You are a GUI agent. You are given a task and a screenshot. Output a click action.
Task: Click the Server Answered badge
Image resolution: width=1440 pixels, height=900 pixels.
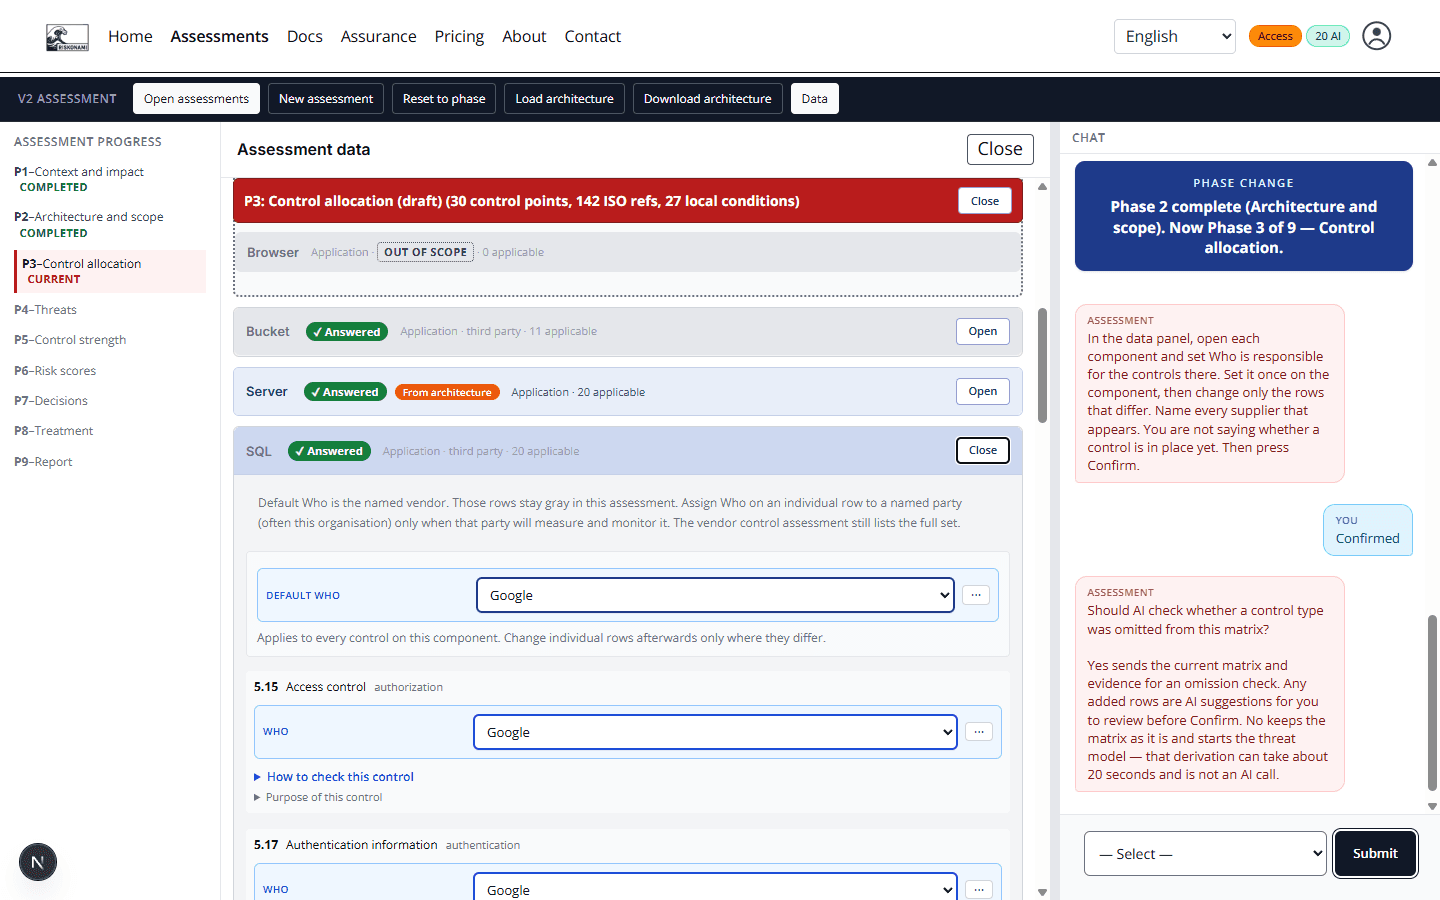[x=345, y=392]
